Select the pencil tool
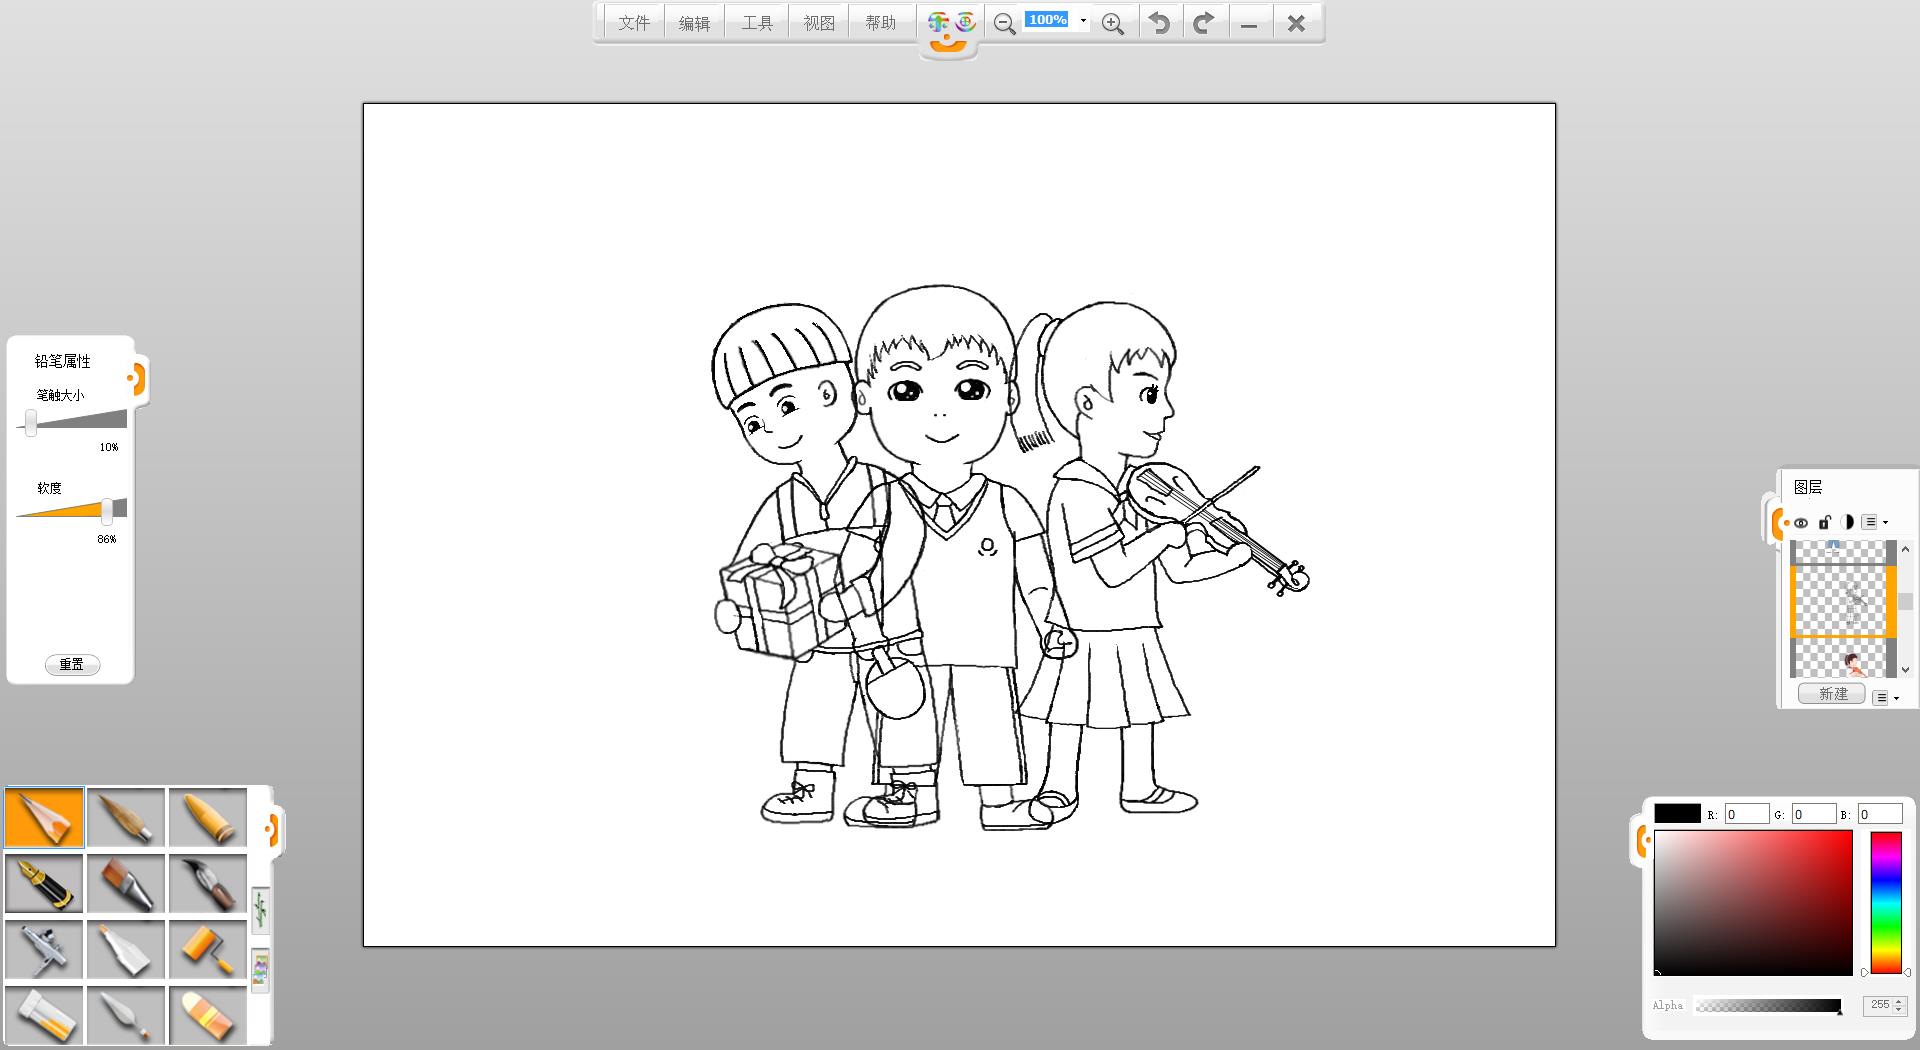The height and width of the screenshot is (1050, 1920). (44, 817)
